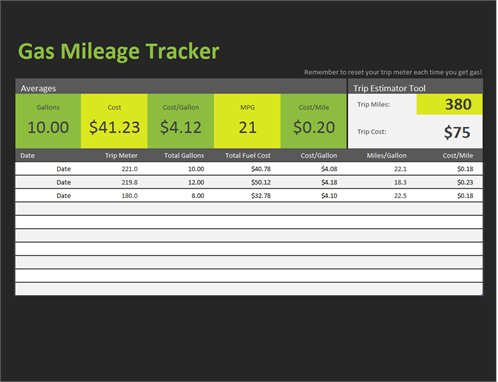Select the Gas Mileage Tracker title
This screenshot has height=382, width=498.
[119, 52]
